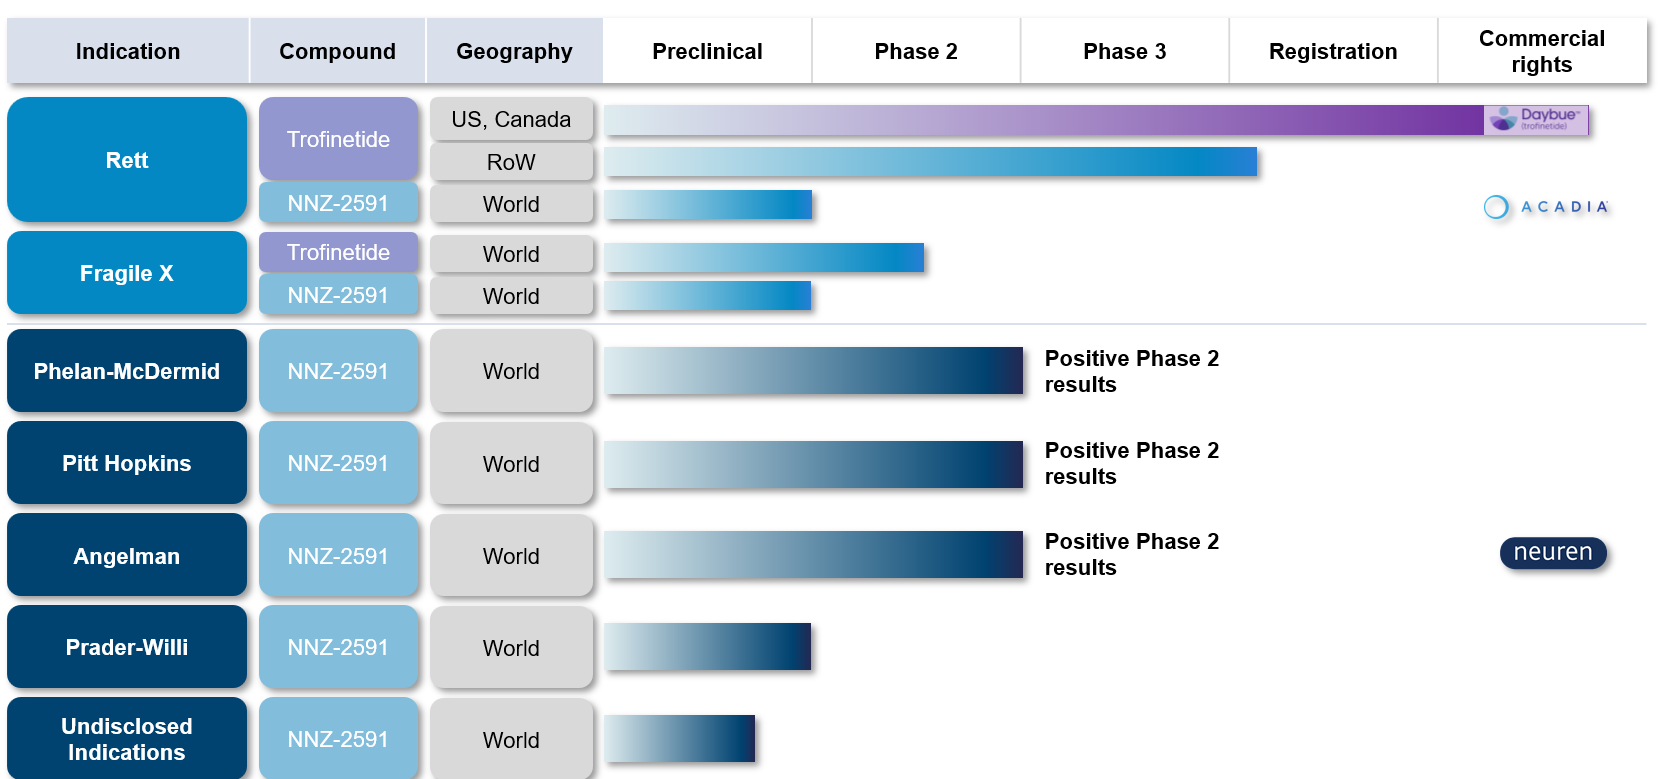Image resolution: width=1658 pixels, height=779 pixels.
Task: Click the Commercial rights column header
Action: tap(1542, 51)
